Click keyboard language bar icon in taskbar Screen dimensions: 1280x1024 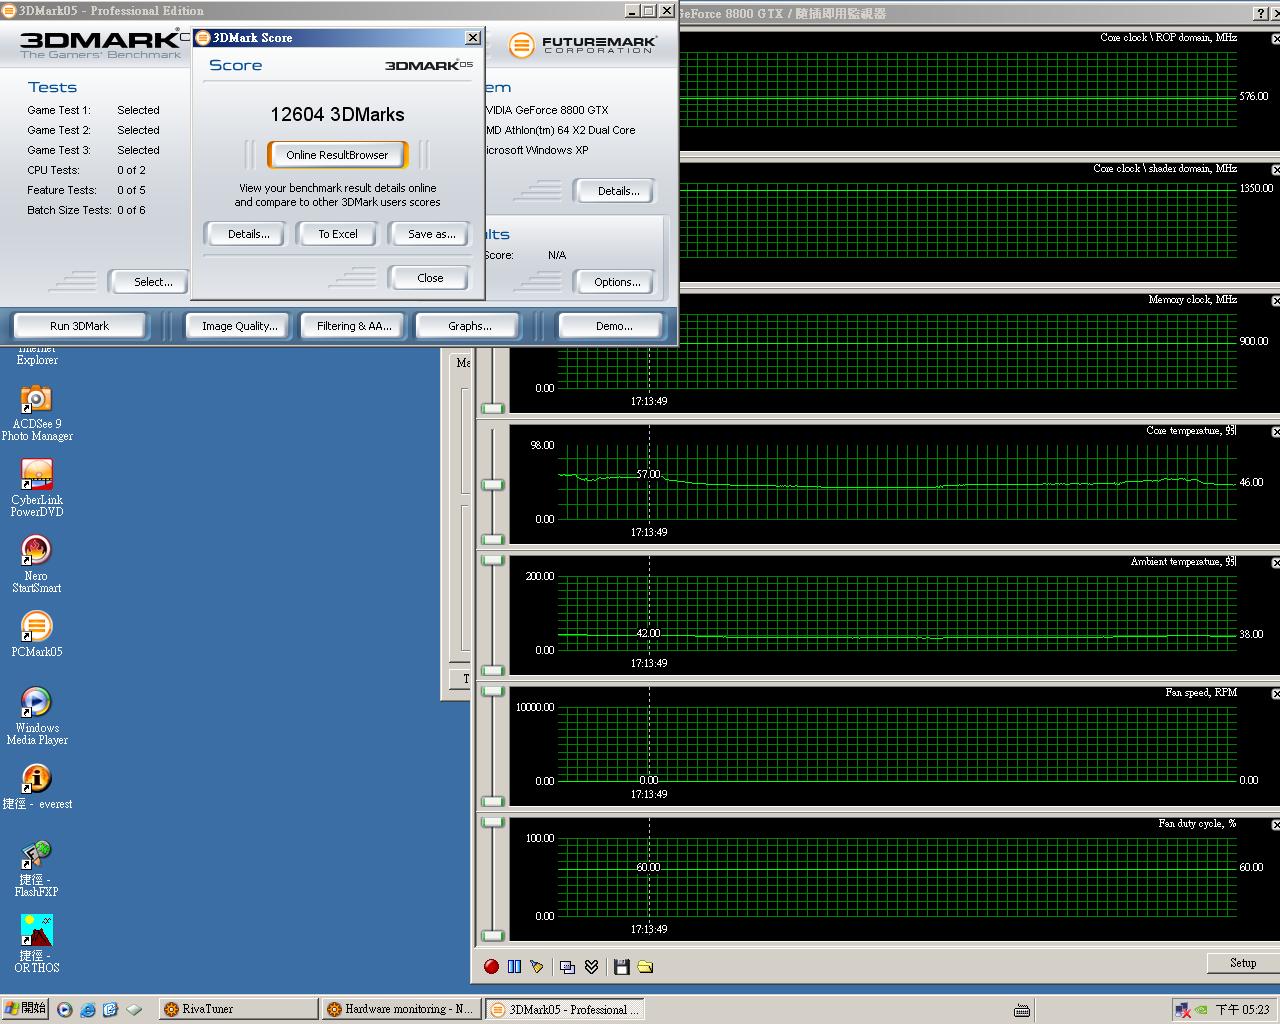[x=1022, y=1010]
